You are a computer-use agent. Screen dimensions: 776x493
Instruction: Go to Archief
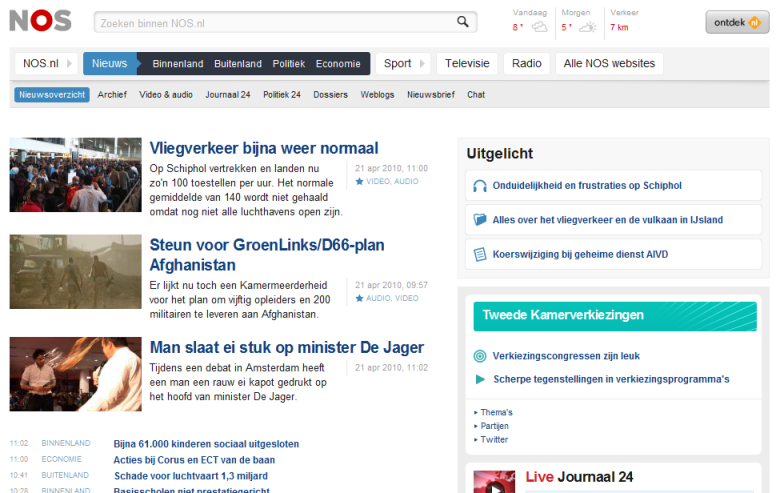pyautogui.click(x=112, y=95)
